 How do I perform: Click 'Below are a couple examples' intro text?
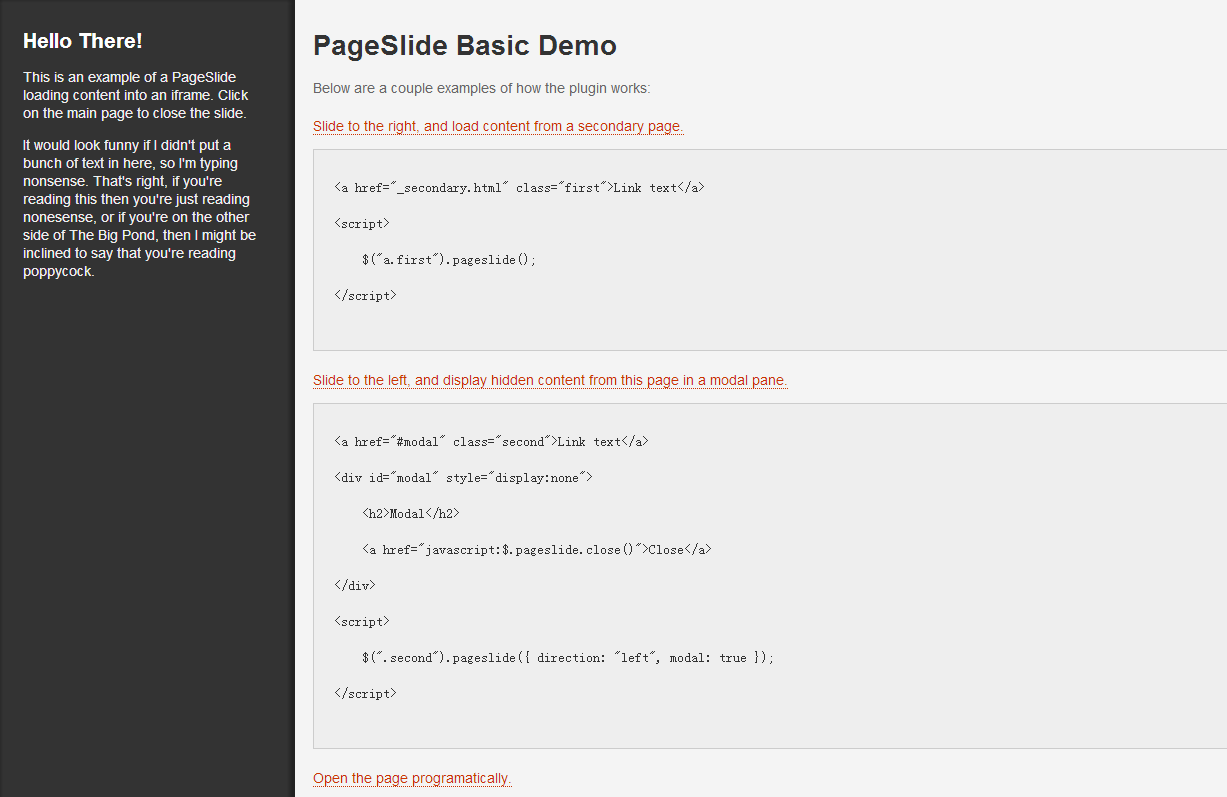click(x=482, y=88)
